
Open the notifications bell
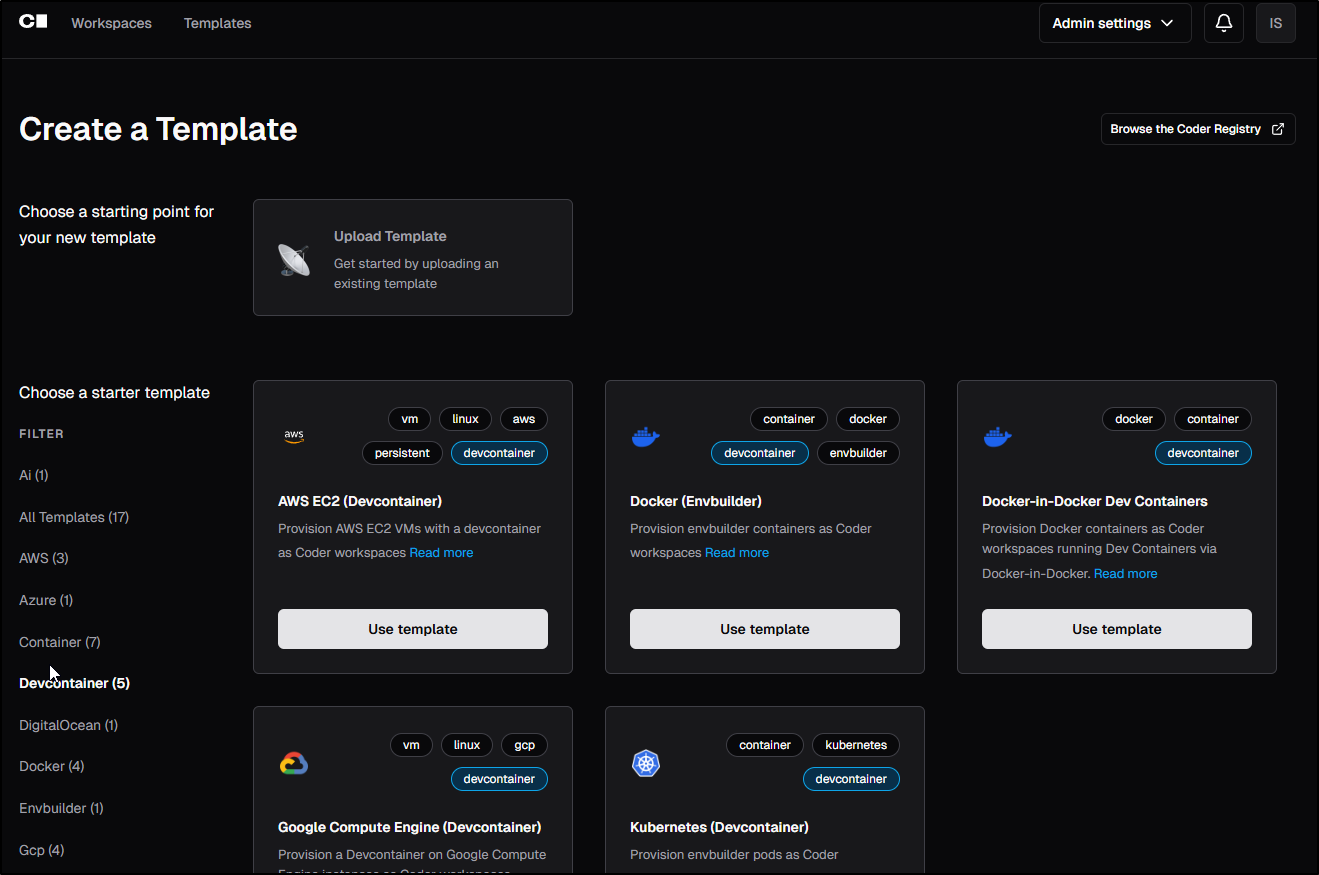pyautogui.click(x=1223, y=23)
